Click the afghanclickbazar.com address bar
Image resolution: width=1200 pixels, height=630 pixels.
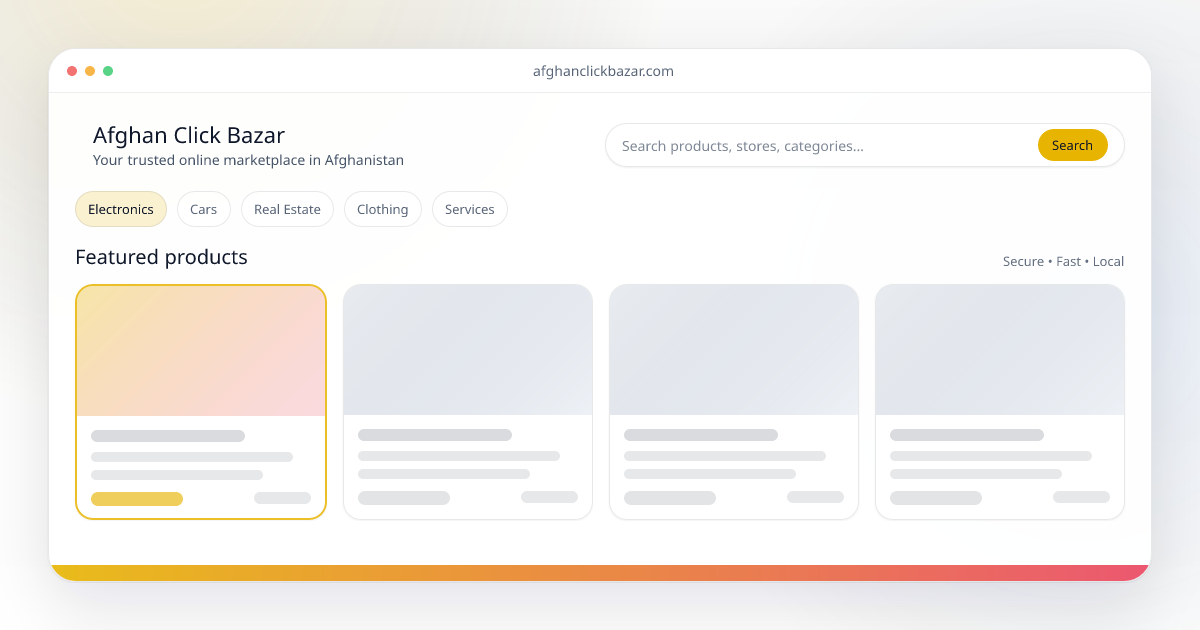[603, 71]
